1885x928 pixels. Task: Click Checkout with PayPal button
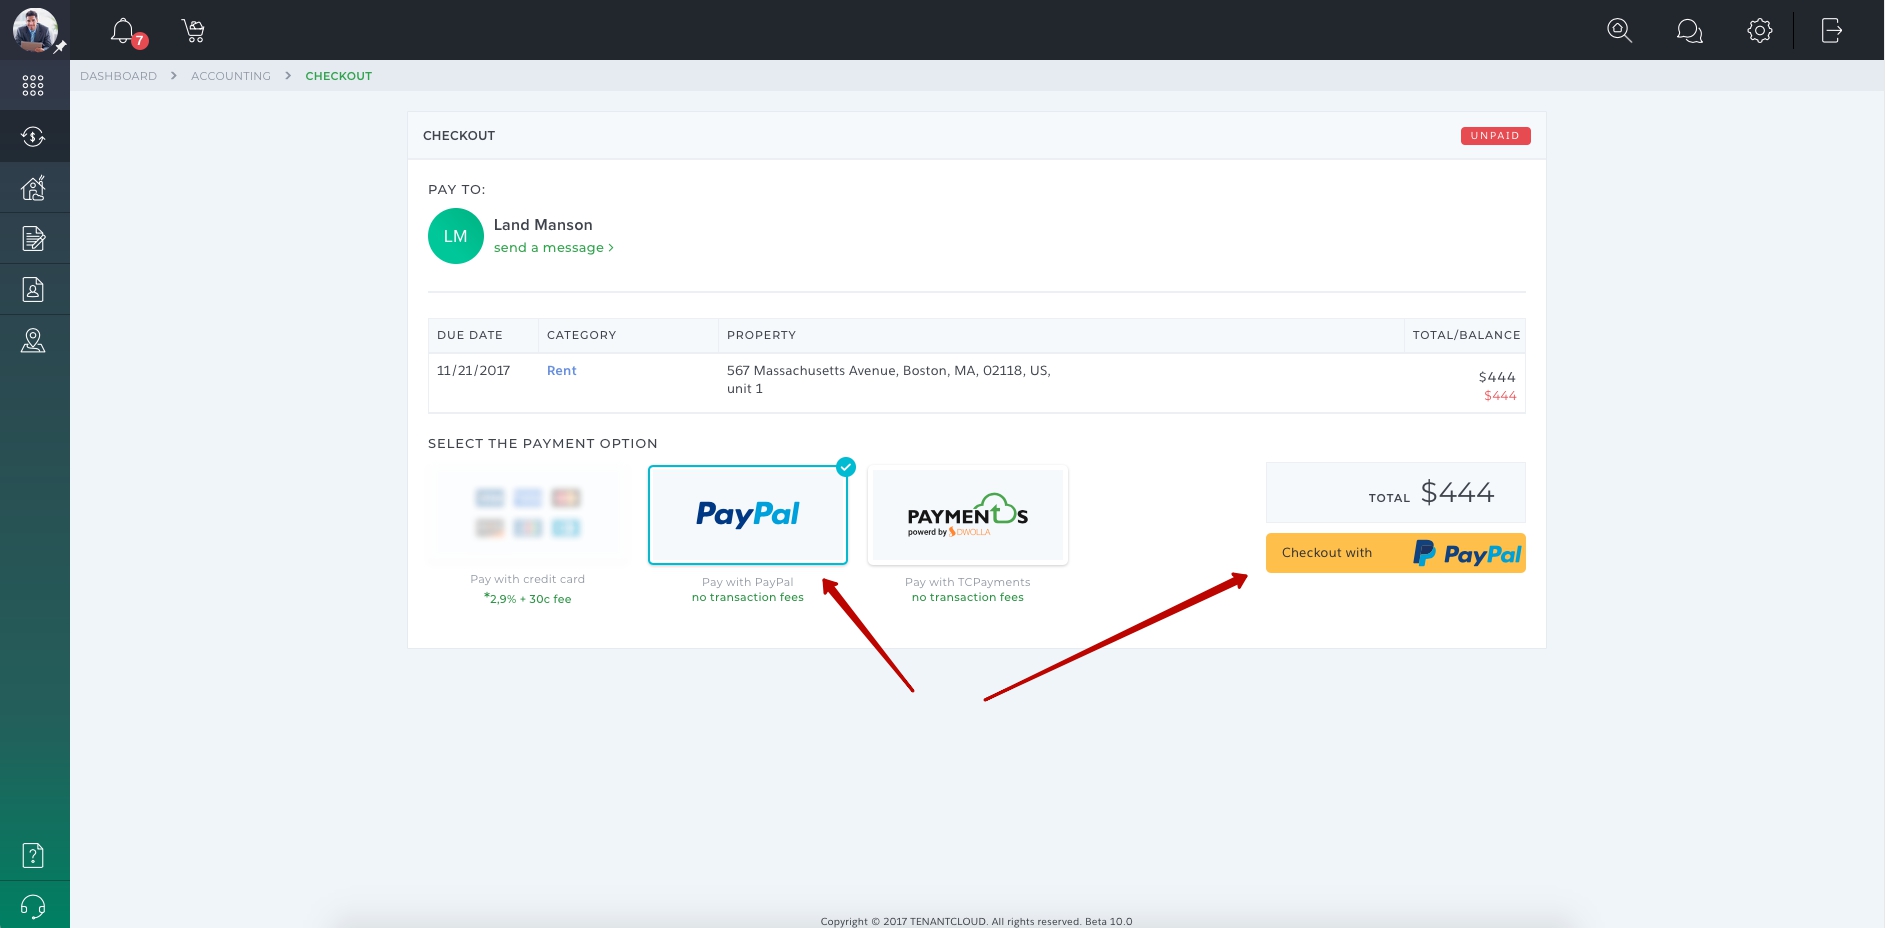(x=1396, y=553)
